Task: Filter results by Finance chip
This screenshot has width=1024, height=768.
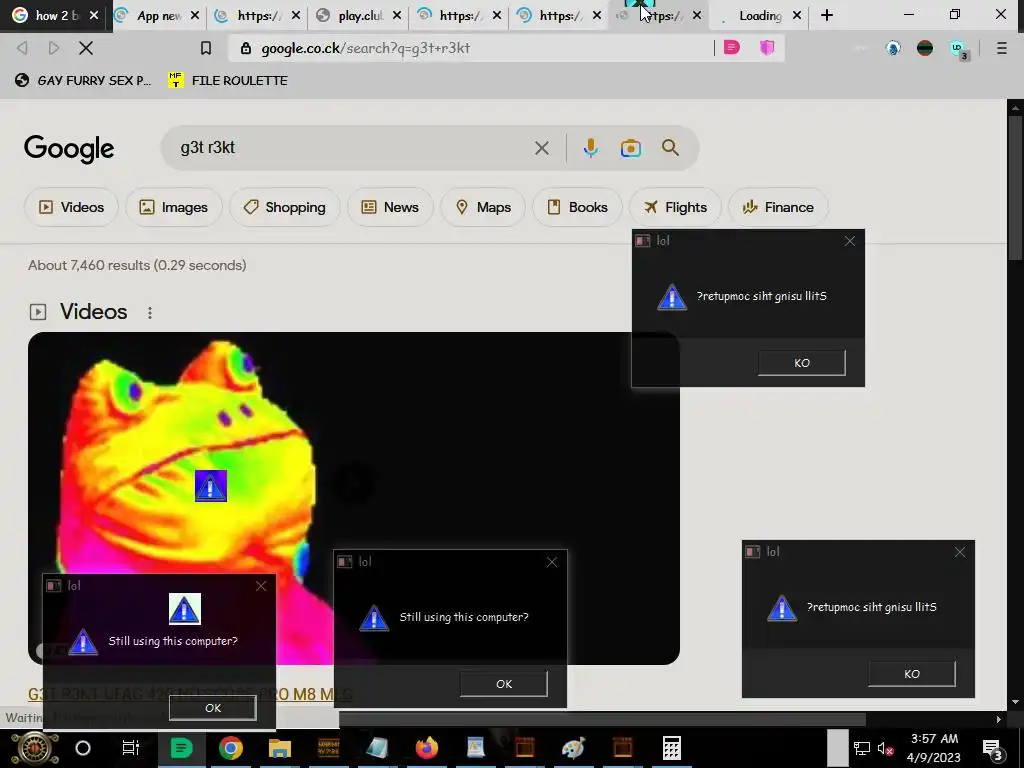Action: coord(778,208)
